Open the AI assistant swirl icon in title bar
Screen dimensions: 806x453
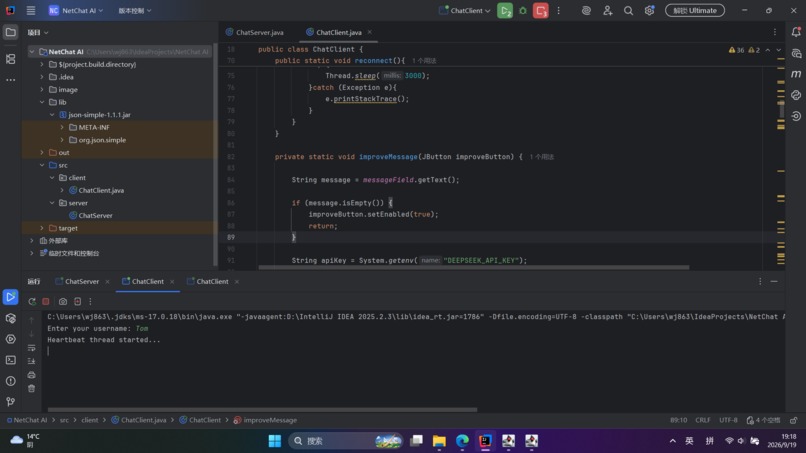(x=586, y=10)
